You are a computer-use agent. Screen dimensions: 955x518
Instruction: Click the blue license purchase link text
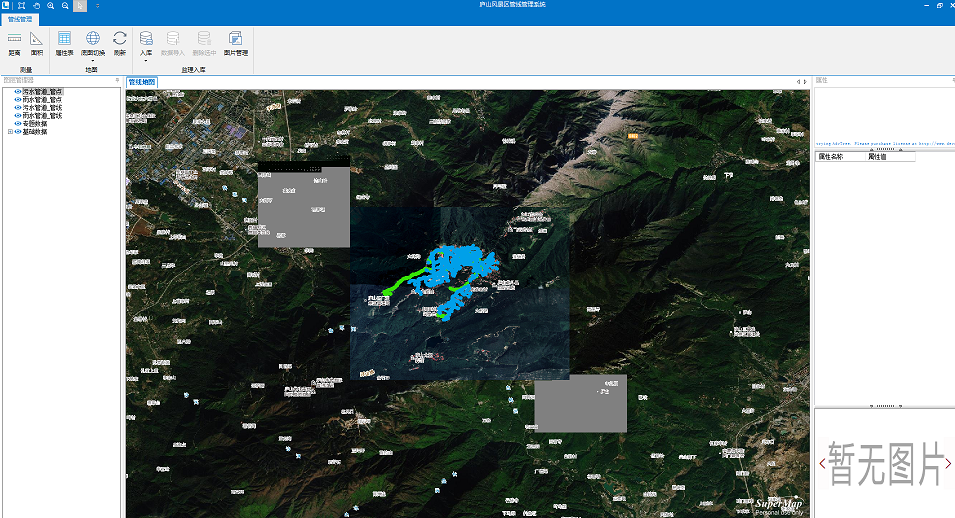(885, 144)
